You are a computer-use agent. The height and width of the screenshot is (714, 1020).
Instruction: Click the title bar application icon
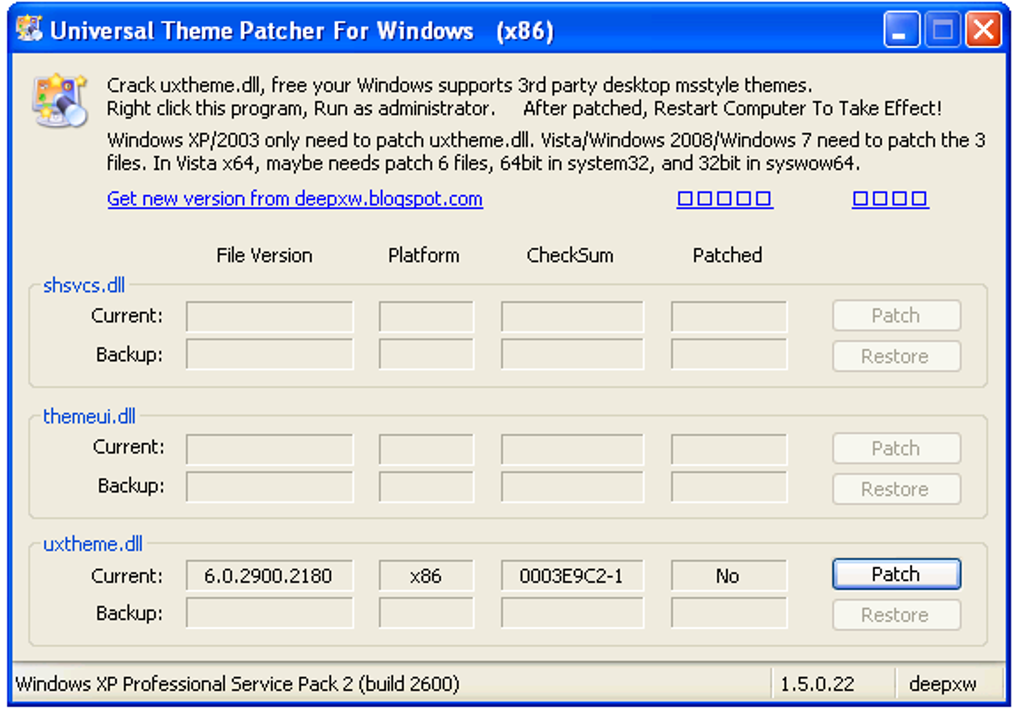coord(29,29)
